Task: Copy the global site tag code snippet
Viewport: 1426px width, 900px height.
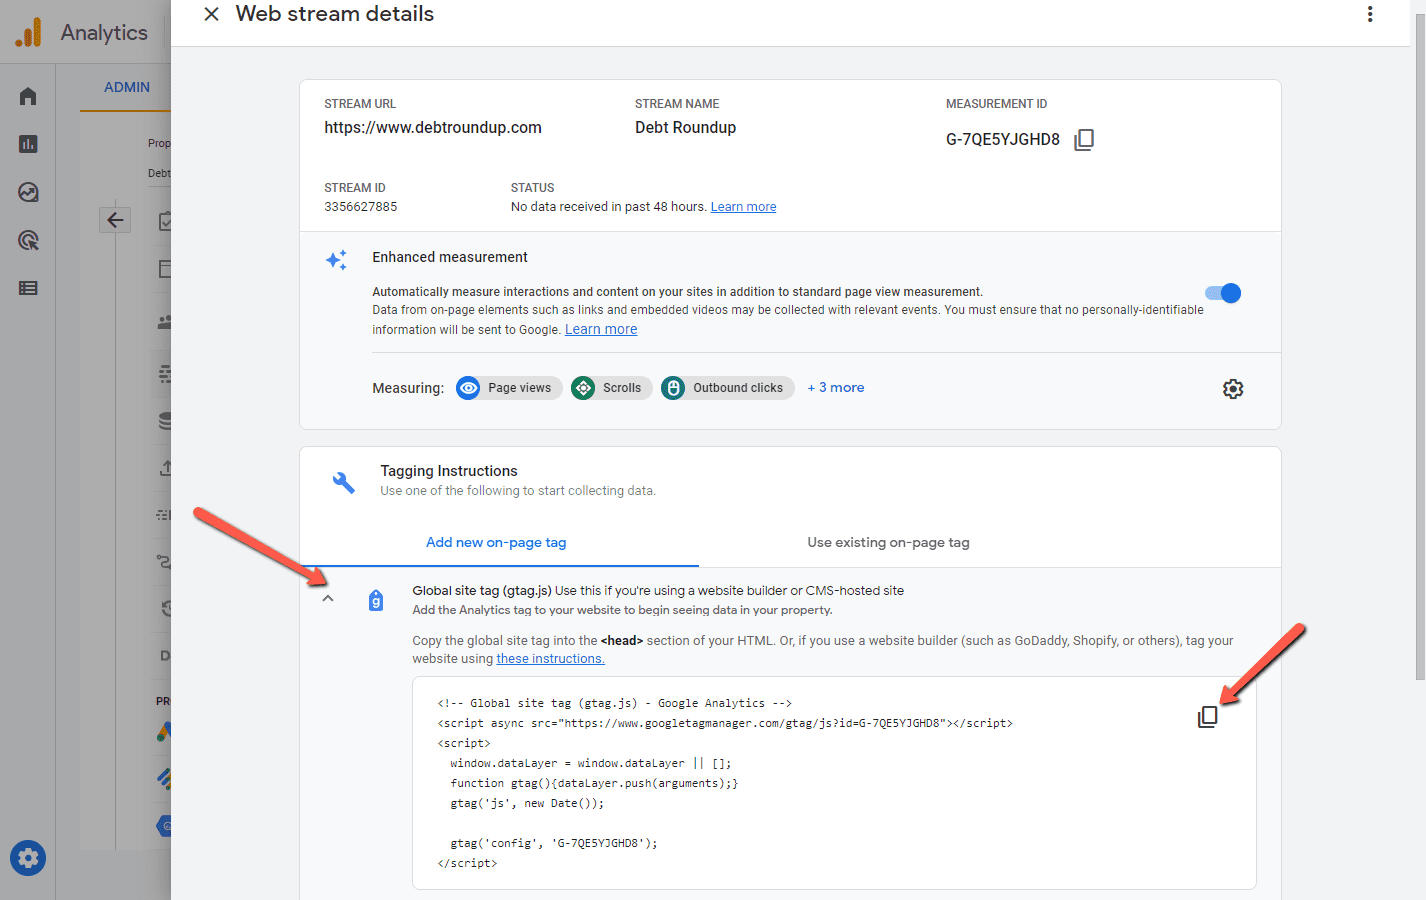Action: [x=1208, y=717]
